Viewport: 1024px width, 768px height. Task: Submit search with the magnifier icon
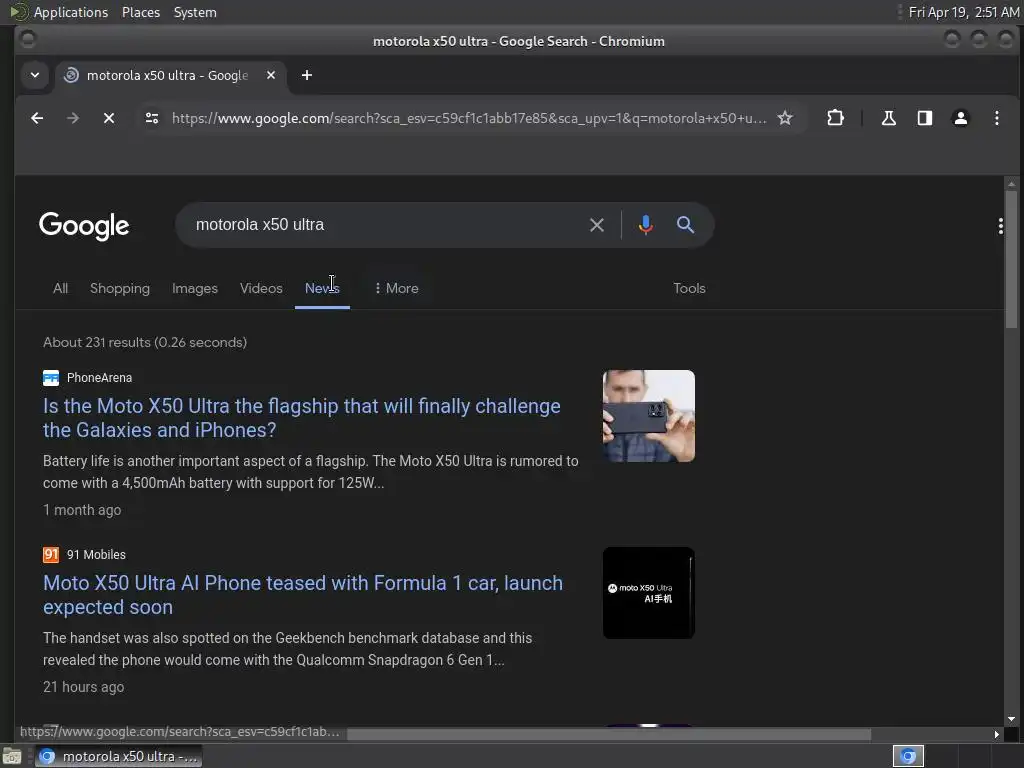click(x=685, y=225)
